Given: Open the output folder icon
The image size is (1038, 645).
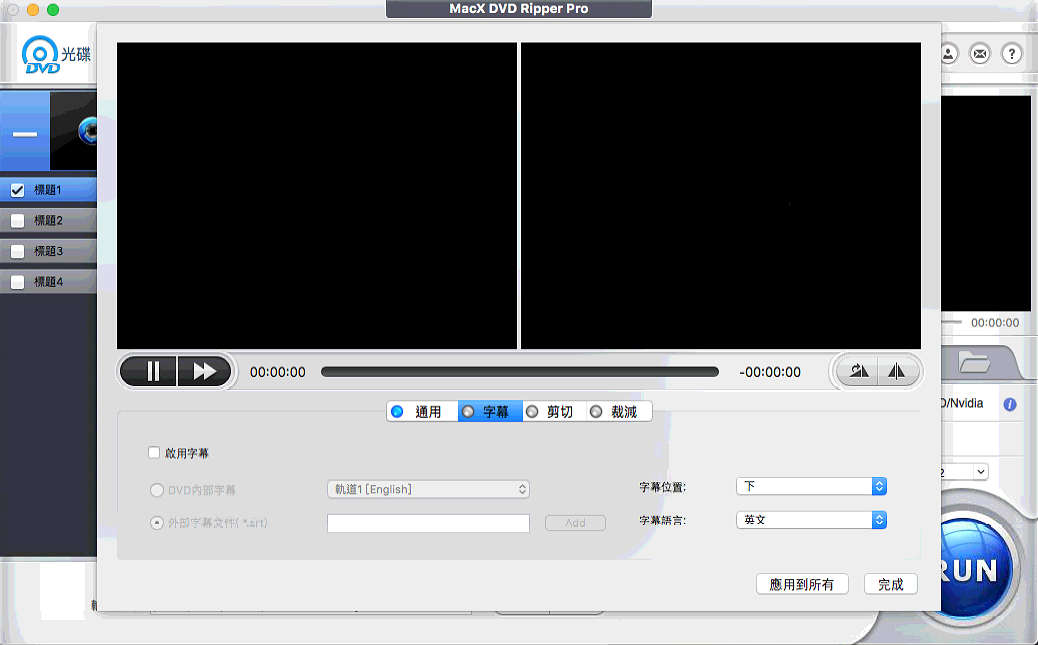Looking at the screenshot, I should (974, 363).
